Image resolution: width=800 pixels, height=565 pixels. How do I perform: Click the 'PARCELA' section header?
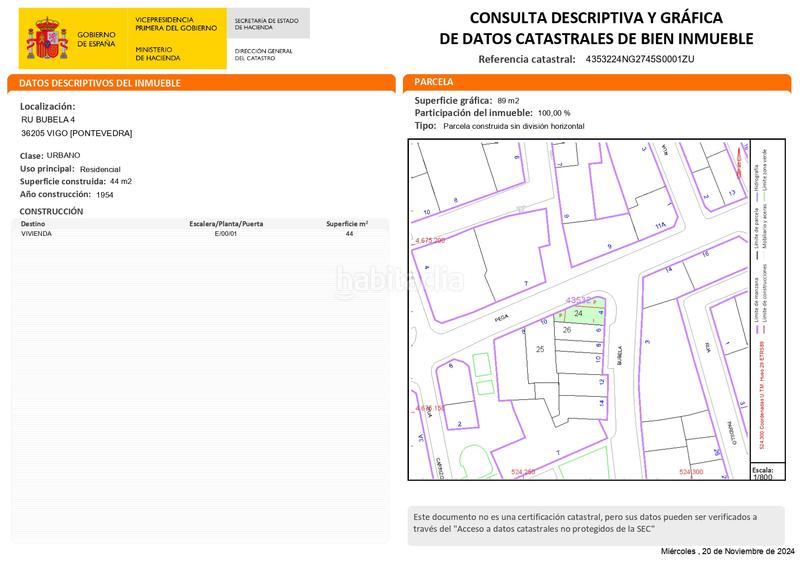click(x=434, y=82)
